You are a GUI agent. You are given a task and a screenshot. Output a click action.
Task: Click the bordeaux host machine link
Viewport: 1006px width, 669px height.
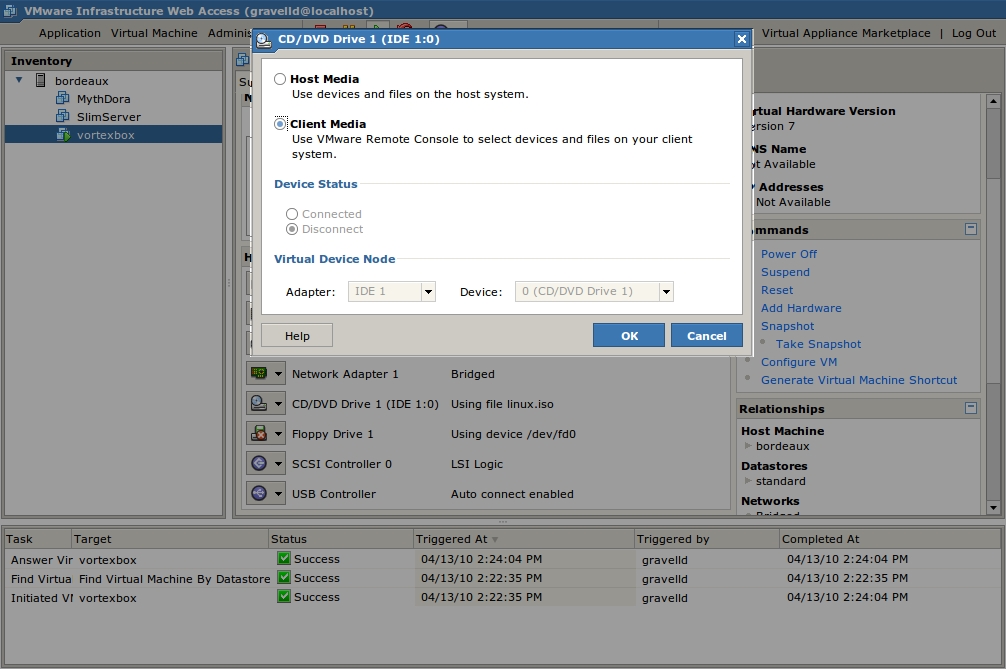(782, 446)
